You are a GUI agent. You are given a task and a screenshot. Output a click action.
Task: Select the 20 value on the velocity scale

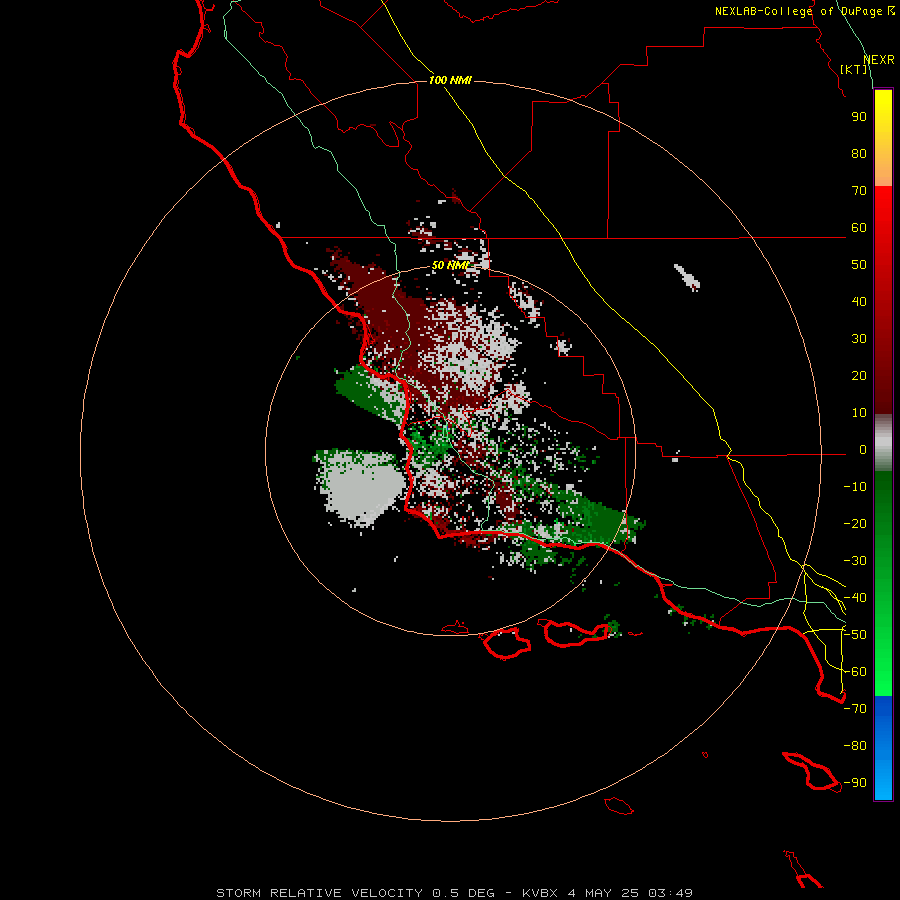[x=859, y=376]
